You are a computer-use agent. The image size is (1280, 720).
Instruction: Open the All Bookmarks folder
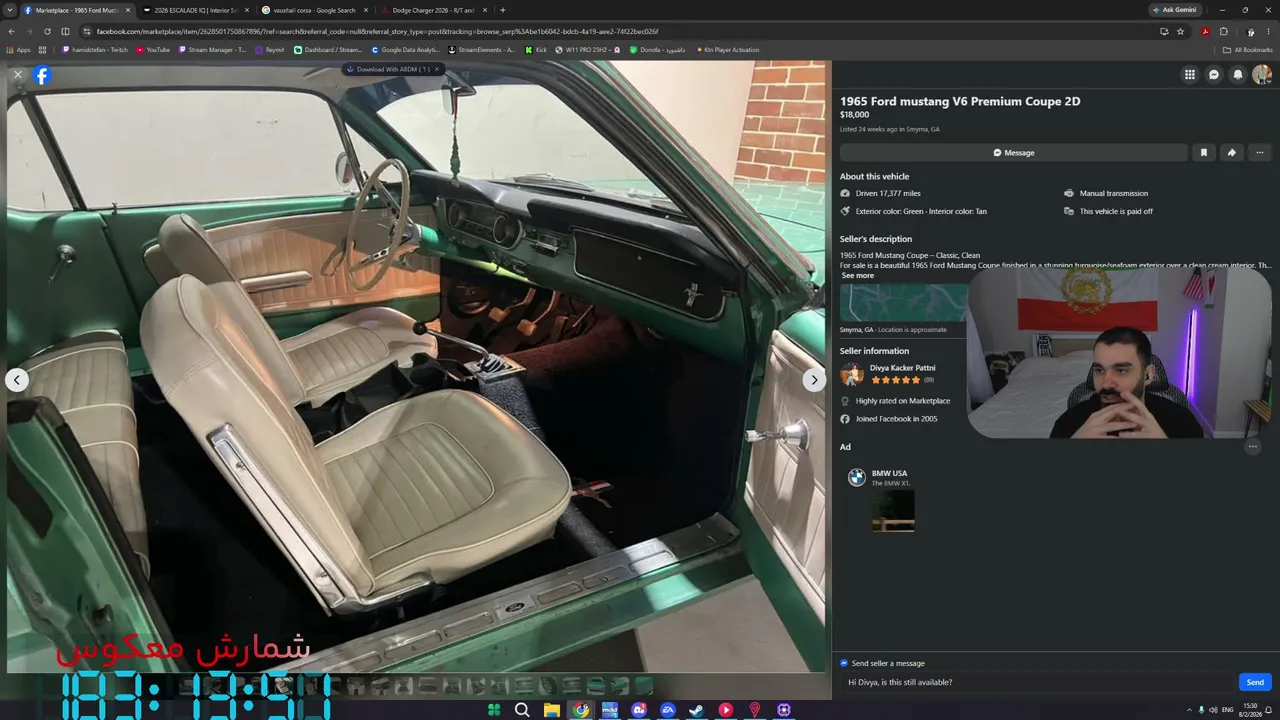point(1248,50)
